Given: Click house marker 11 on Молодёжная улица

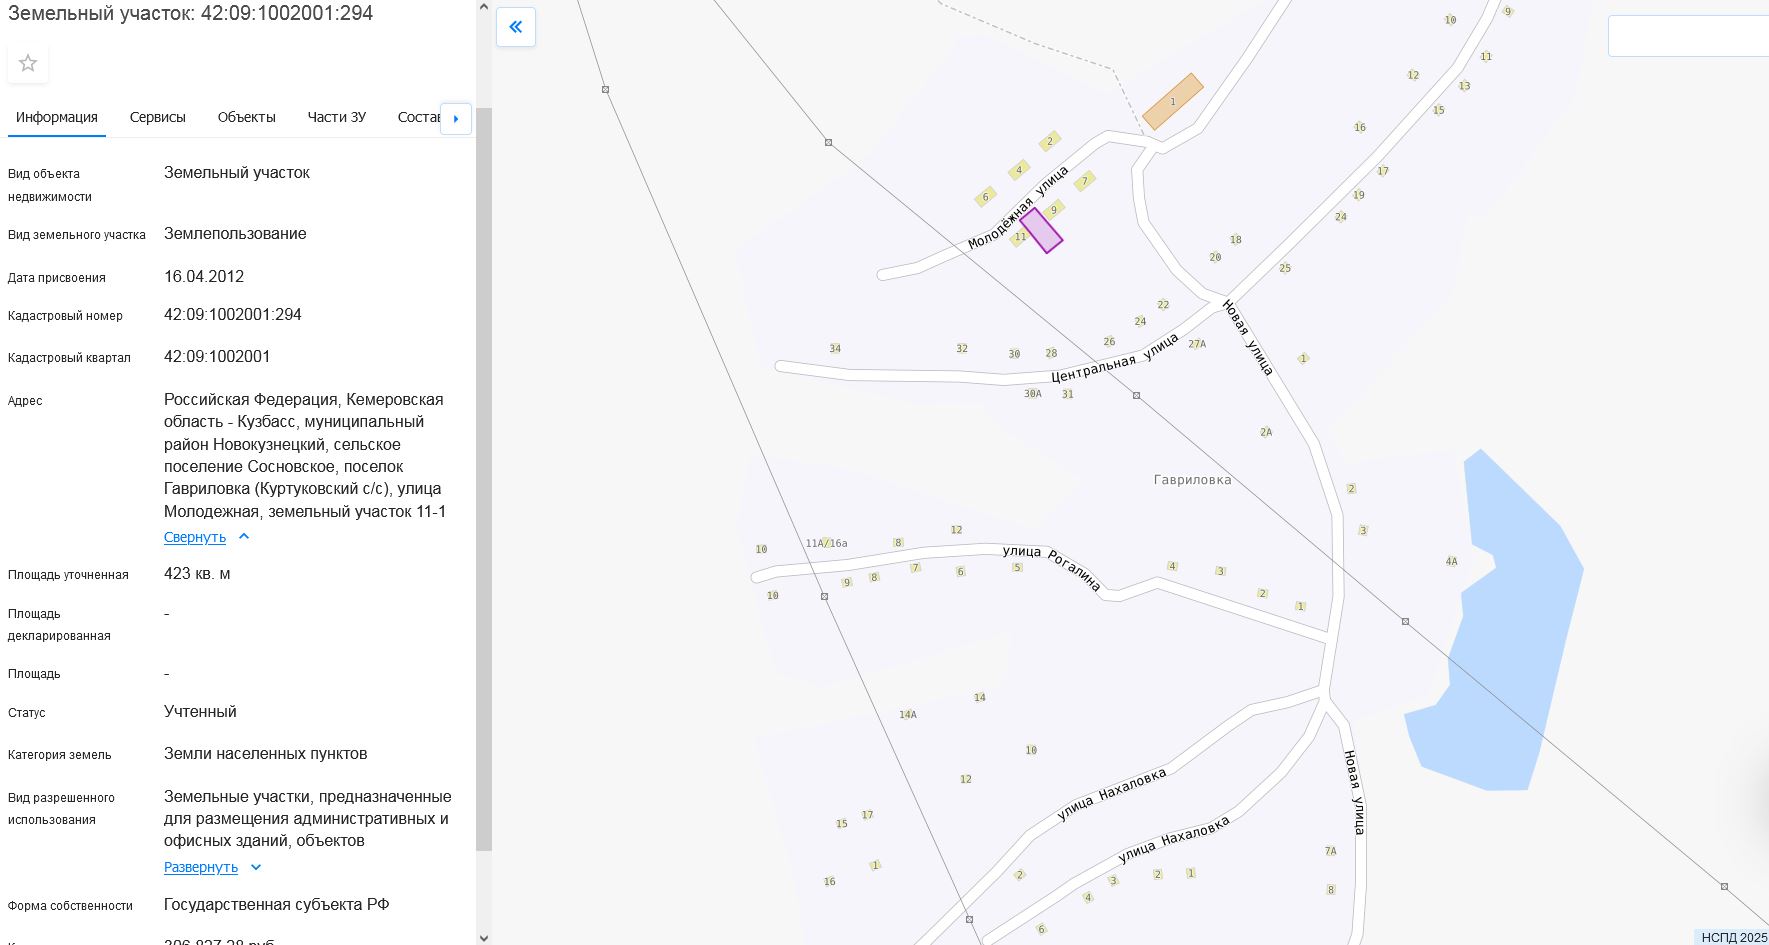Looking at the screenshot, I should click(x=1019, y=237).
